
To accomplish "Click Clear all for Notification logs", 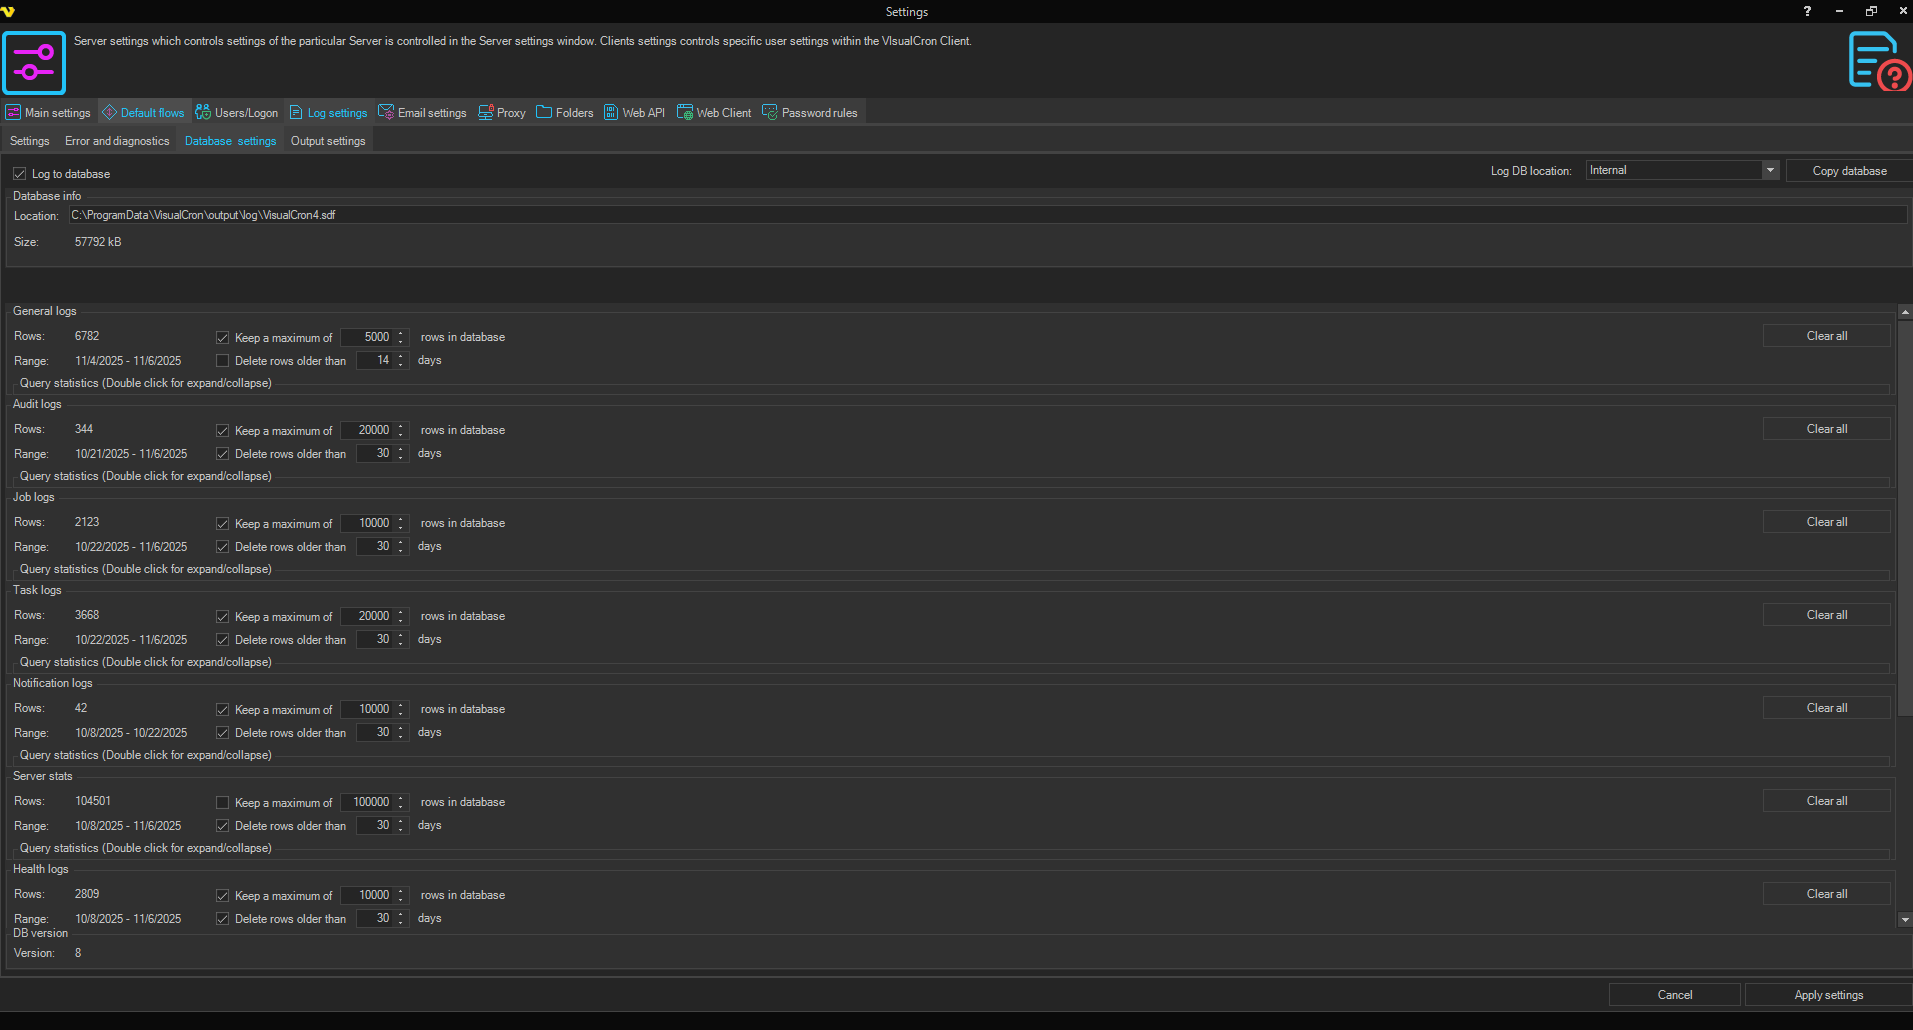I will [1826, 708].
